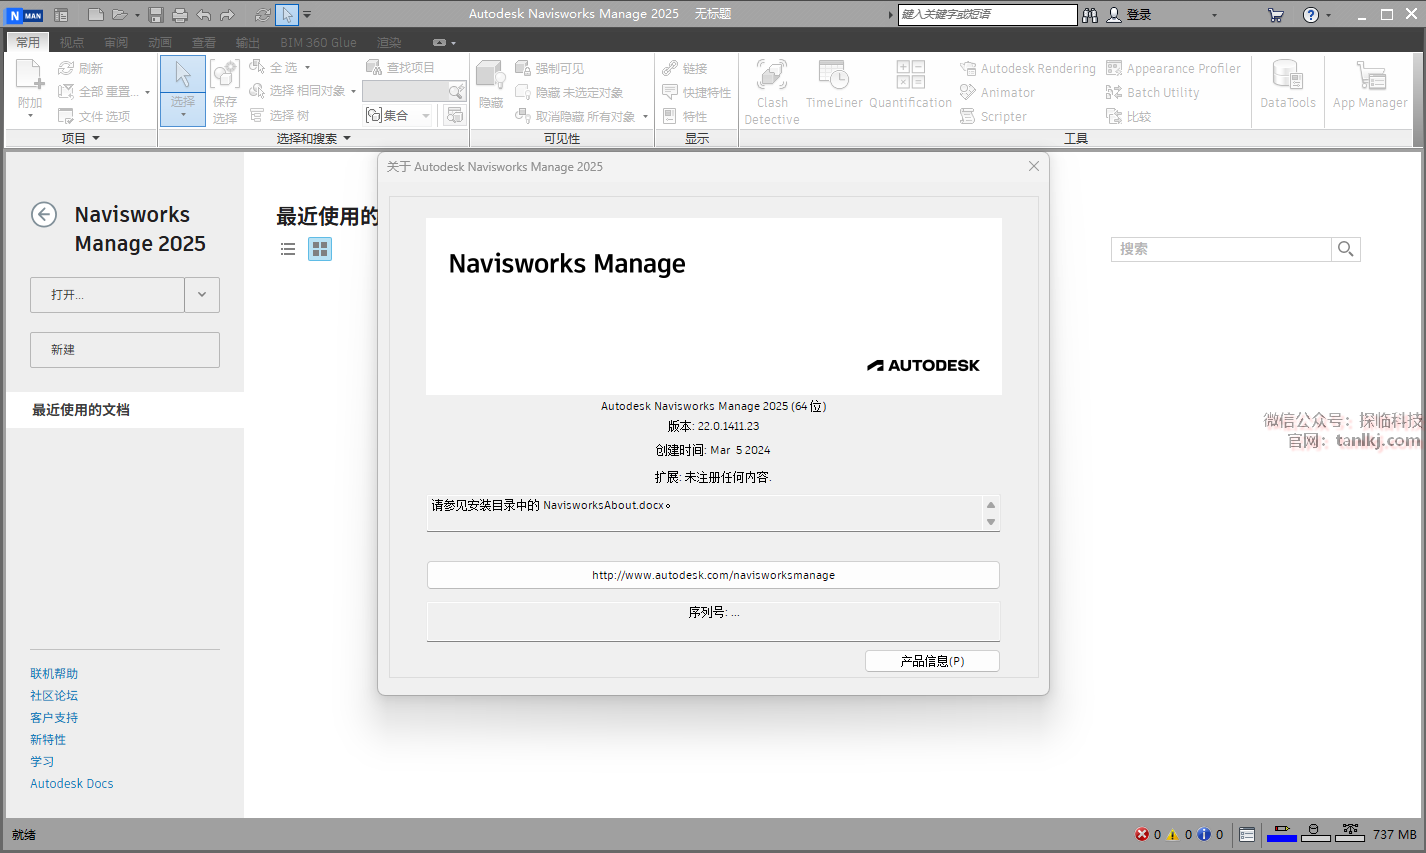This screenshot has width=1426, height=853.
Task: Open the 集合 sets dropdown
Action: [x=426, y=116]
